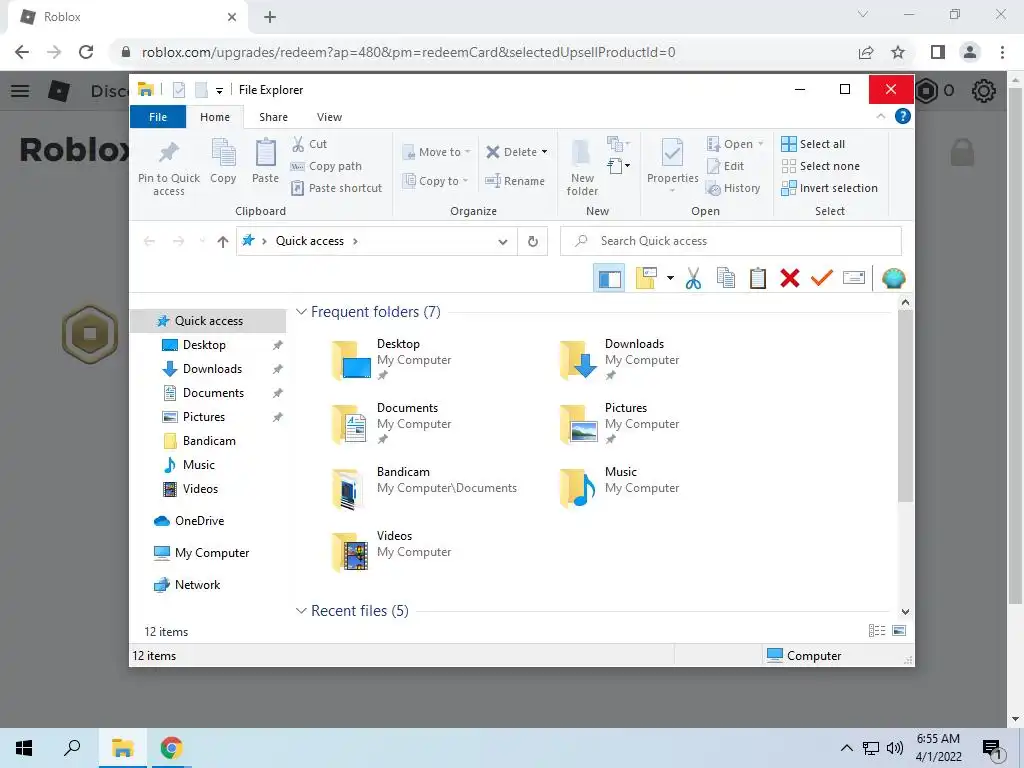The height and width of the screenshot is (768, 1024).
Task: Select Pictures folder in Frequent folders
Action: [619, 423]
